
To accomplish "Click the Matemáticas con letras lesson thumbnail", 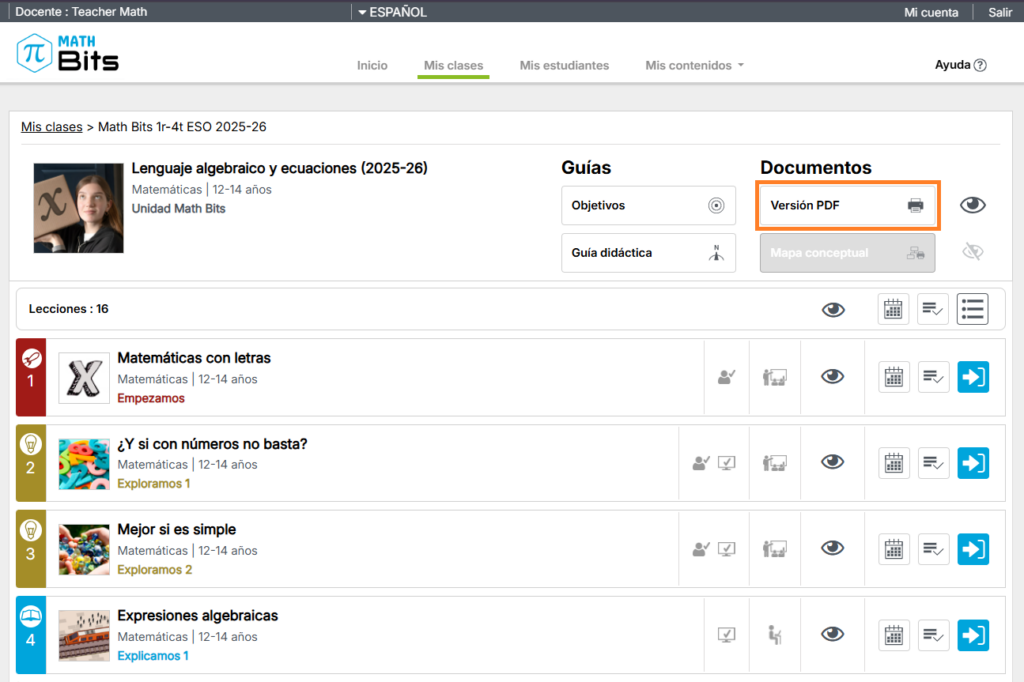I will [x=83, y=377].
